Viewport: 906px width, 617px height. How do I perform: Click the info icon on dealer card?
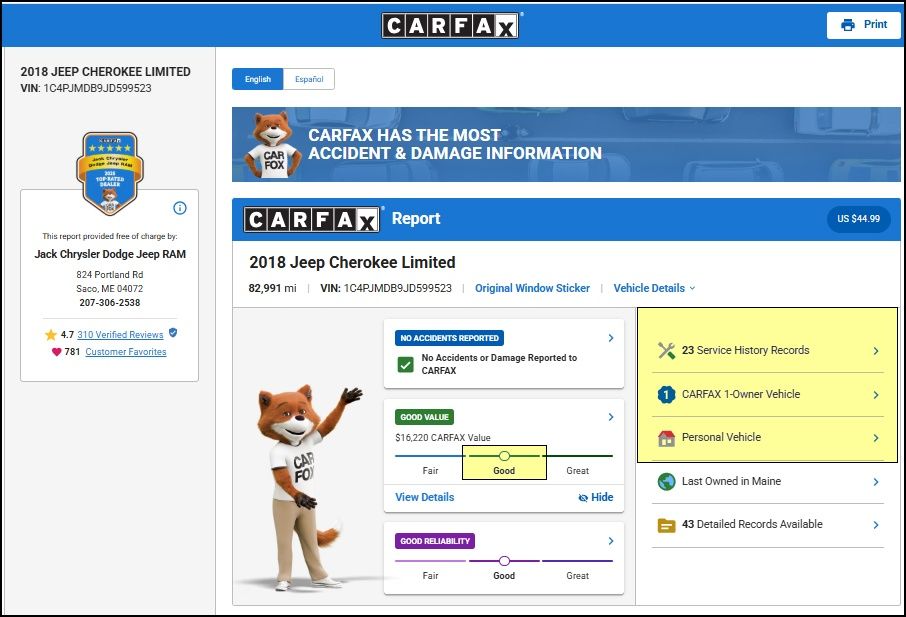click(x=180, y=208)
